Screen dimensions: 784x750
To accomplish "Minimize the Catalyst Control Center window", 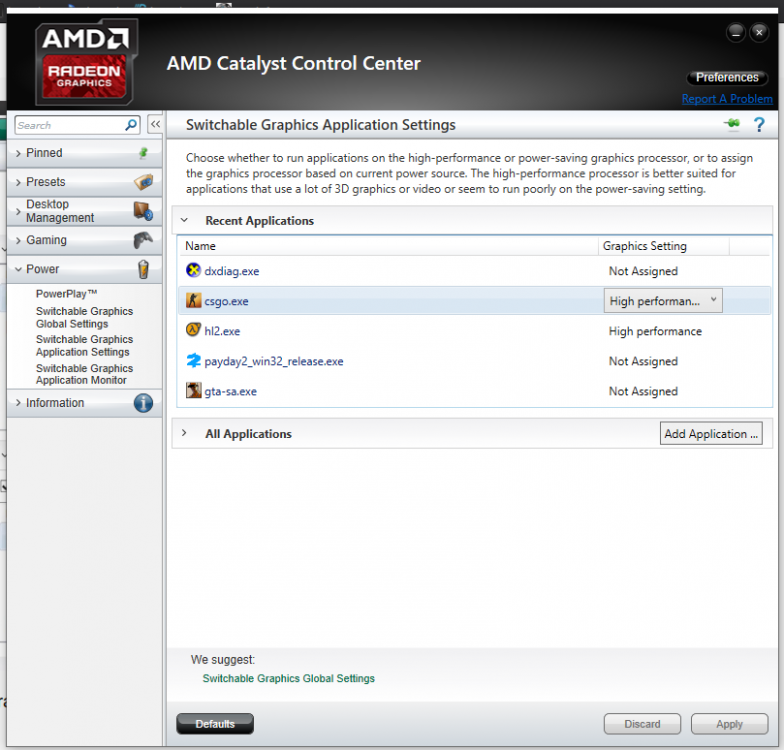I will click(x=736, y=33).
